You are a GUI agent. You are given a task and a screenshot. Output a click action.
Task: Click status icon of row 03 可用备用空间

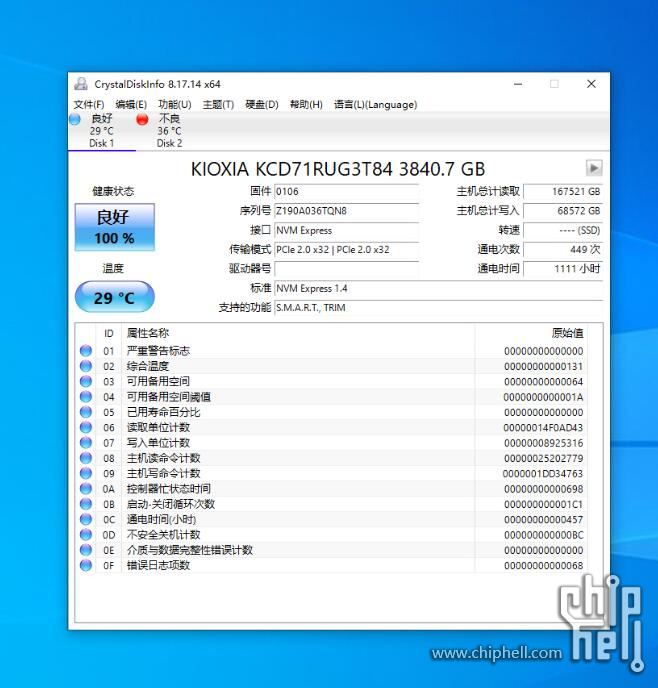(x=86, y=381)
